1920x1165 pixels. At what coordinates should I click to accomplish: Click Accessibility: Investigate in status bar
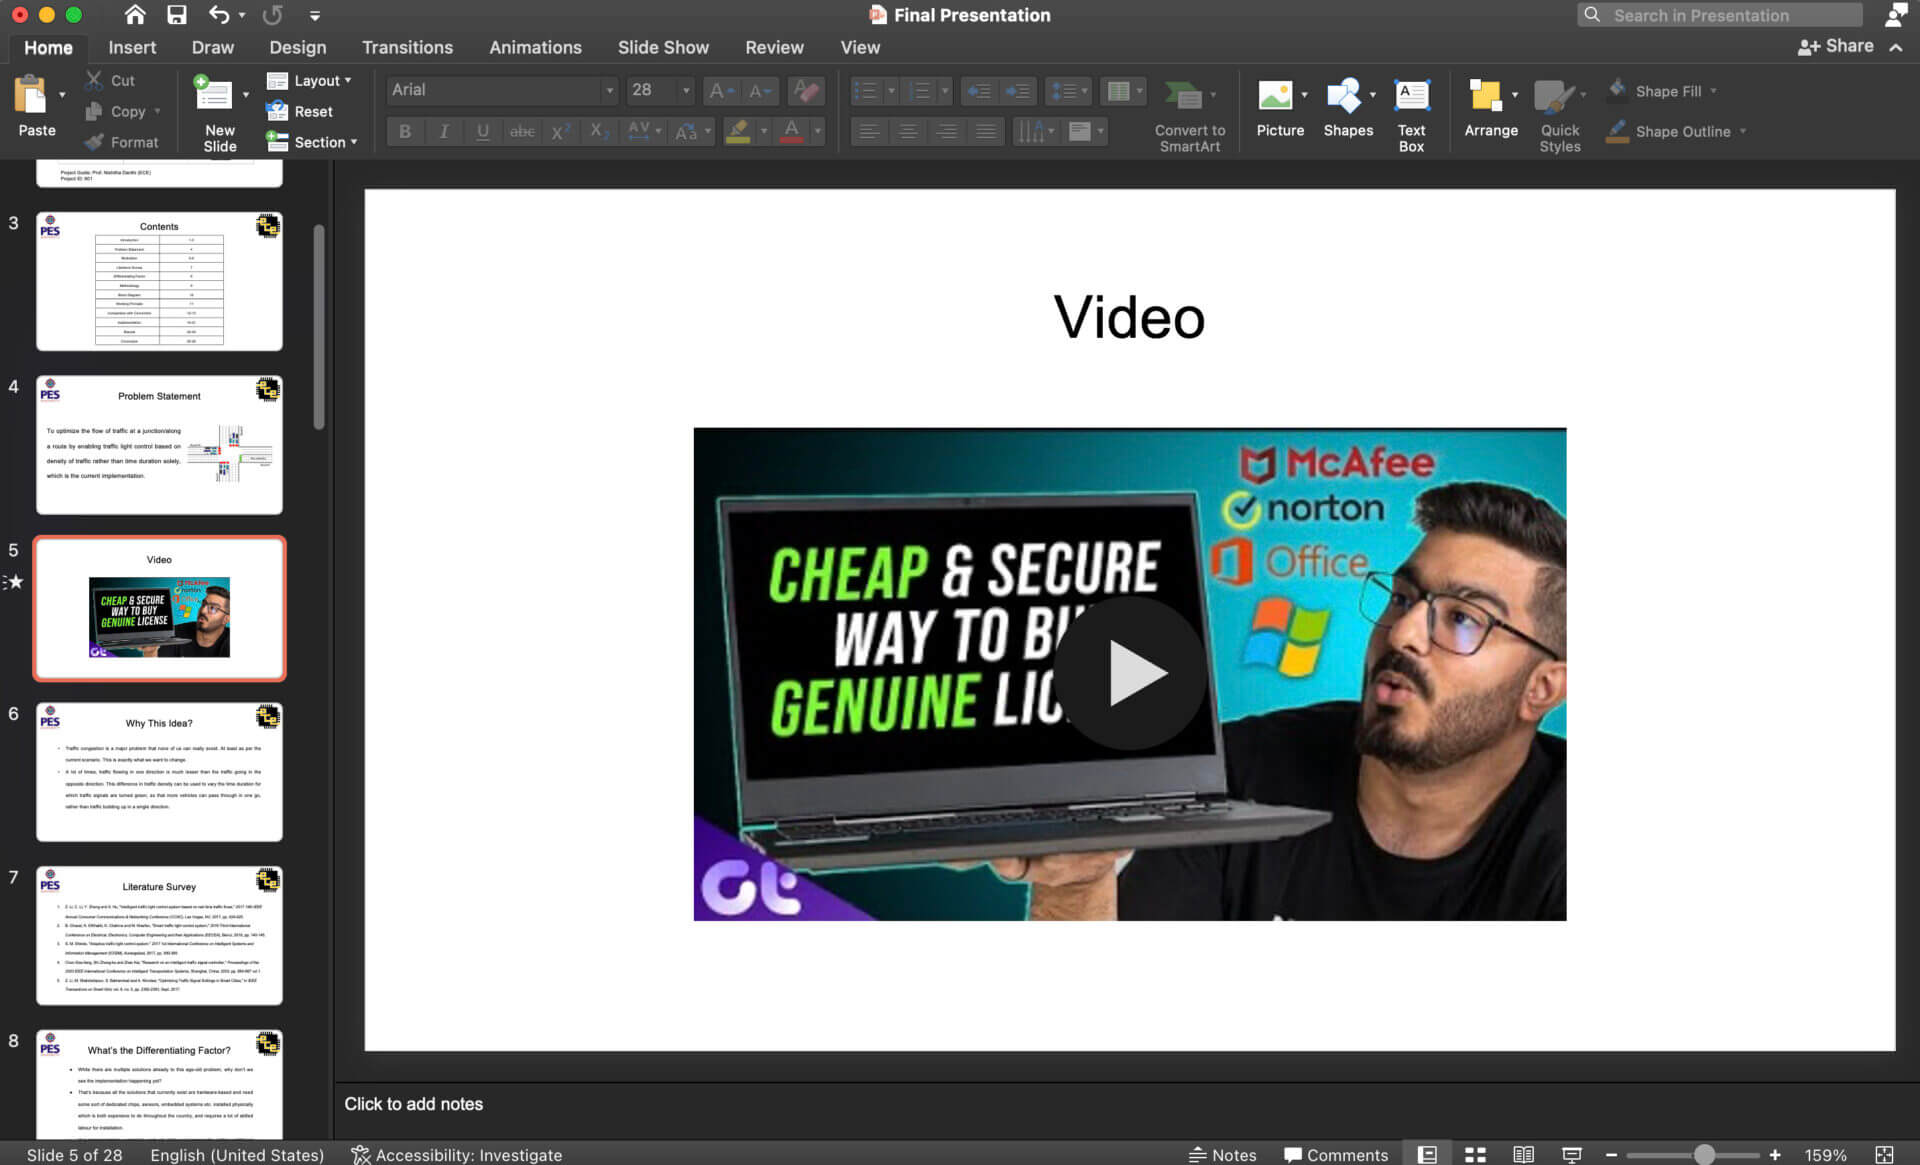pyautogui.click(x=457, y=1154)
